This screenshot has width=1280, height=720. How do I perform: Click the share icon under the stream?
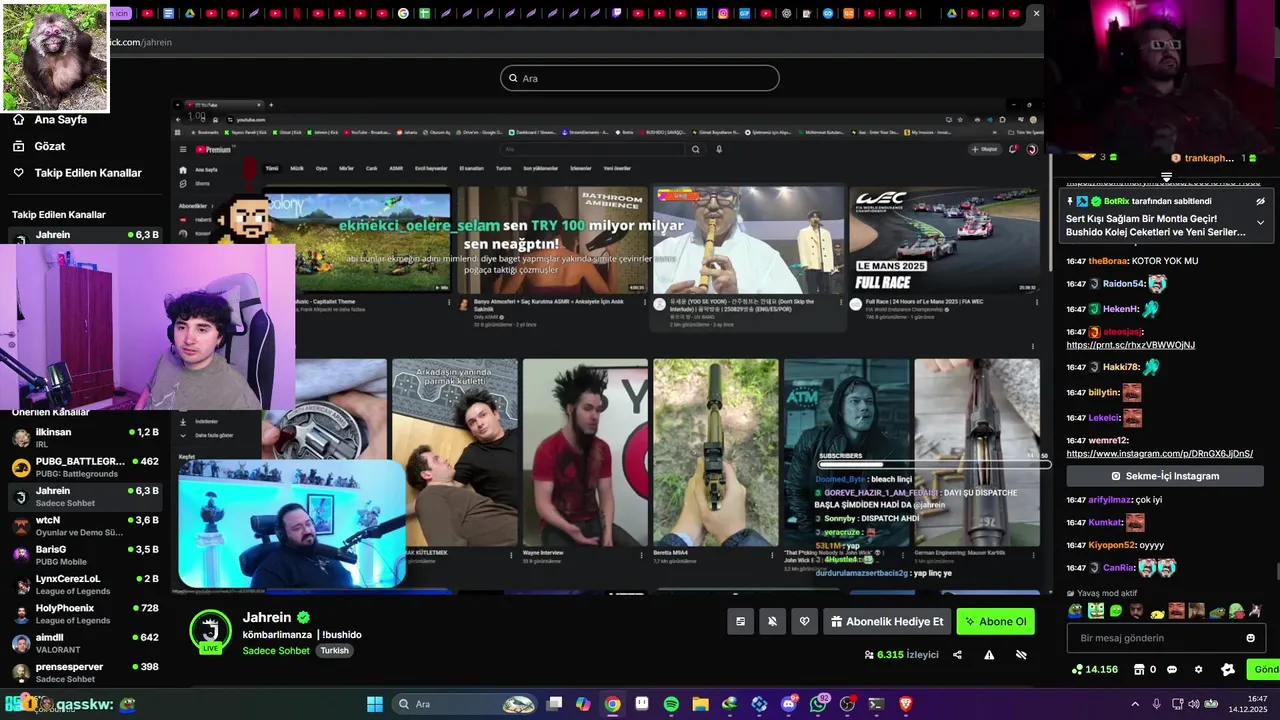tap(957, 655)
